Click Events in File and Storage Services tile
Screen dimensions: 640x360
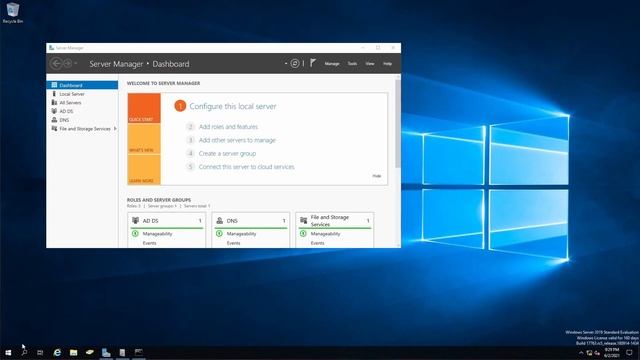pyautogui.click(x=318, y=243)
